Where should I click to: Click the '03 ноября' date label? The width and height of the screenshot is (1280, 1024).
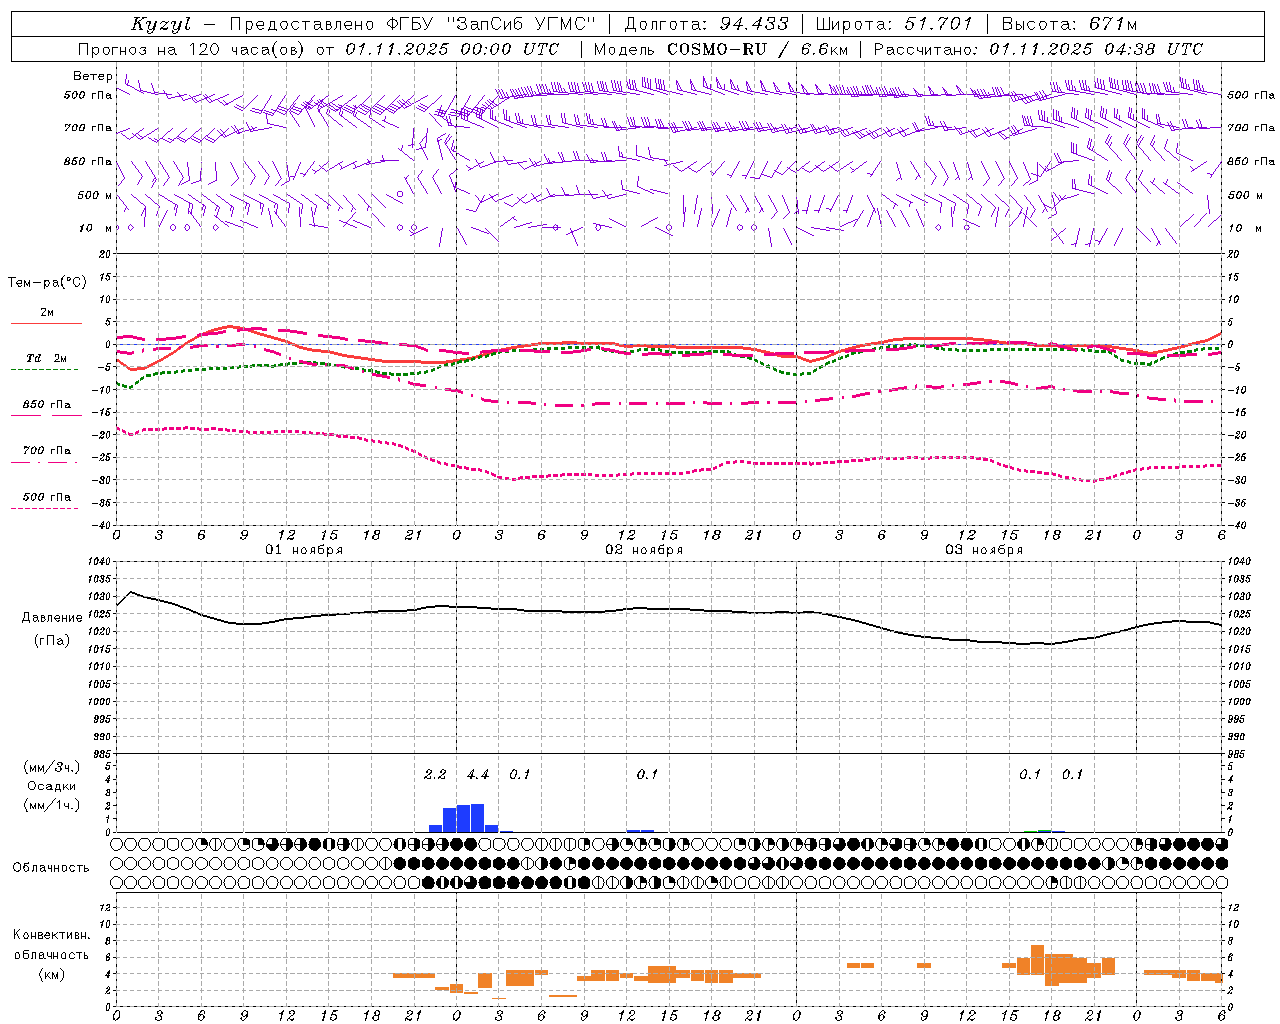pyautogui.click(x=984, y=550)
